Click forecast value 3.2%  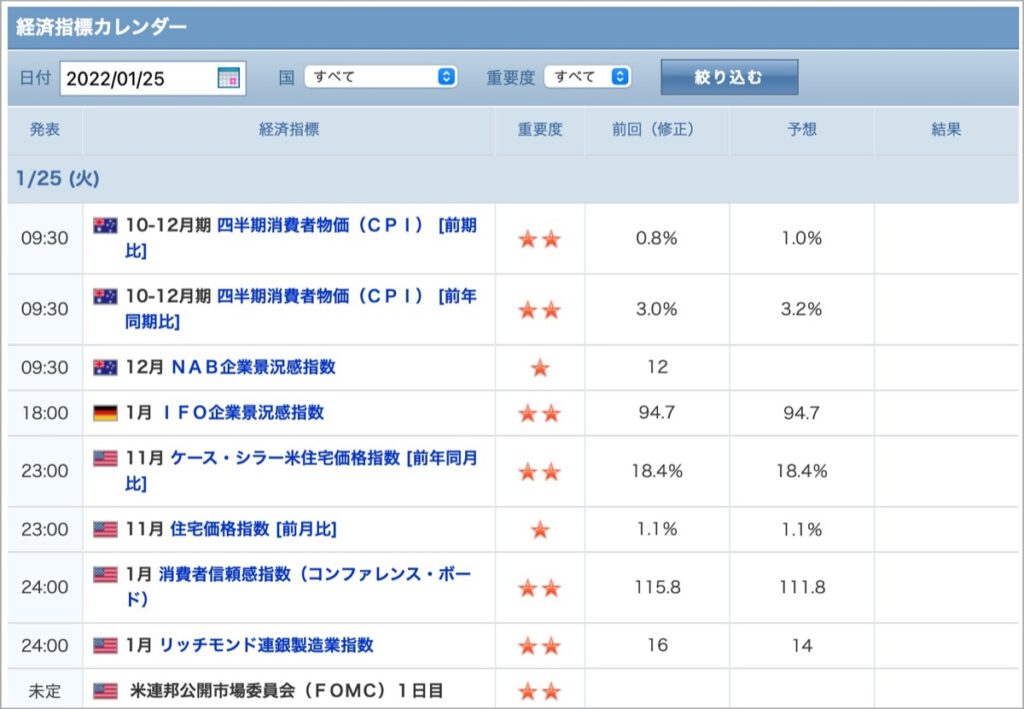coord(802,309)
